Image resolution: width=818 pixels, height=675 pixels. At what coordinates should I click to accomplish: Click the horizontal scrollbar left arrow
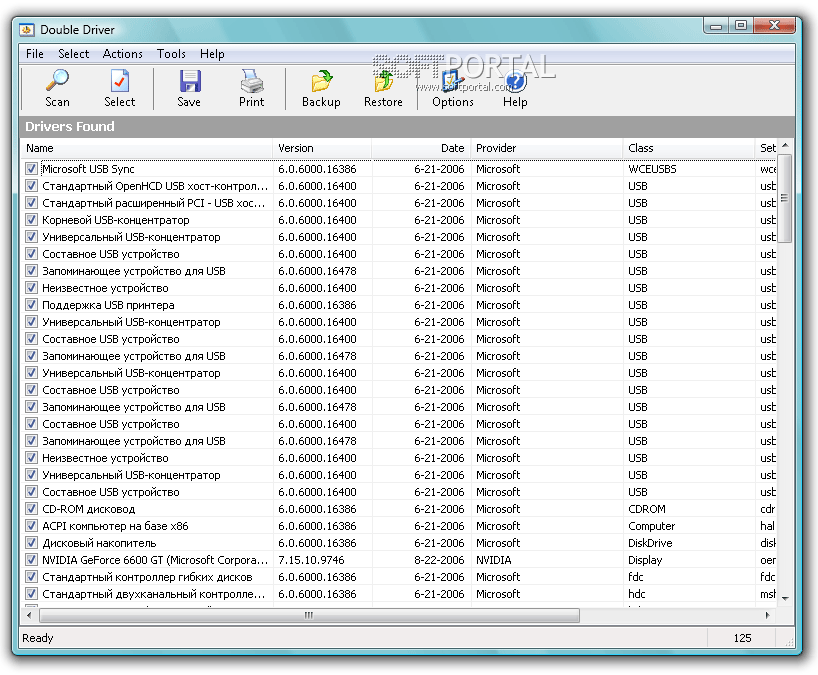coord(29,615)
